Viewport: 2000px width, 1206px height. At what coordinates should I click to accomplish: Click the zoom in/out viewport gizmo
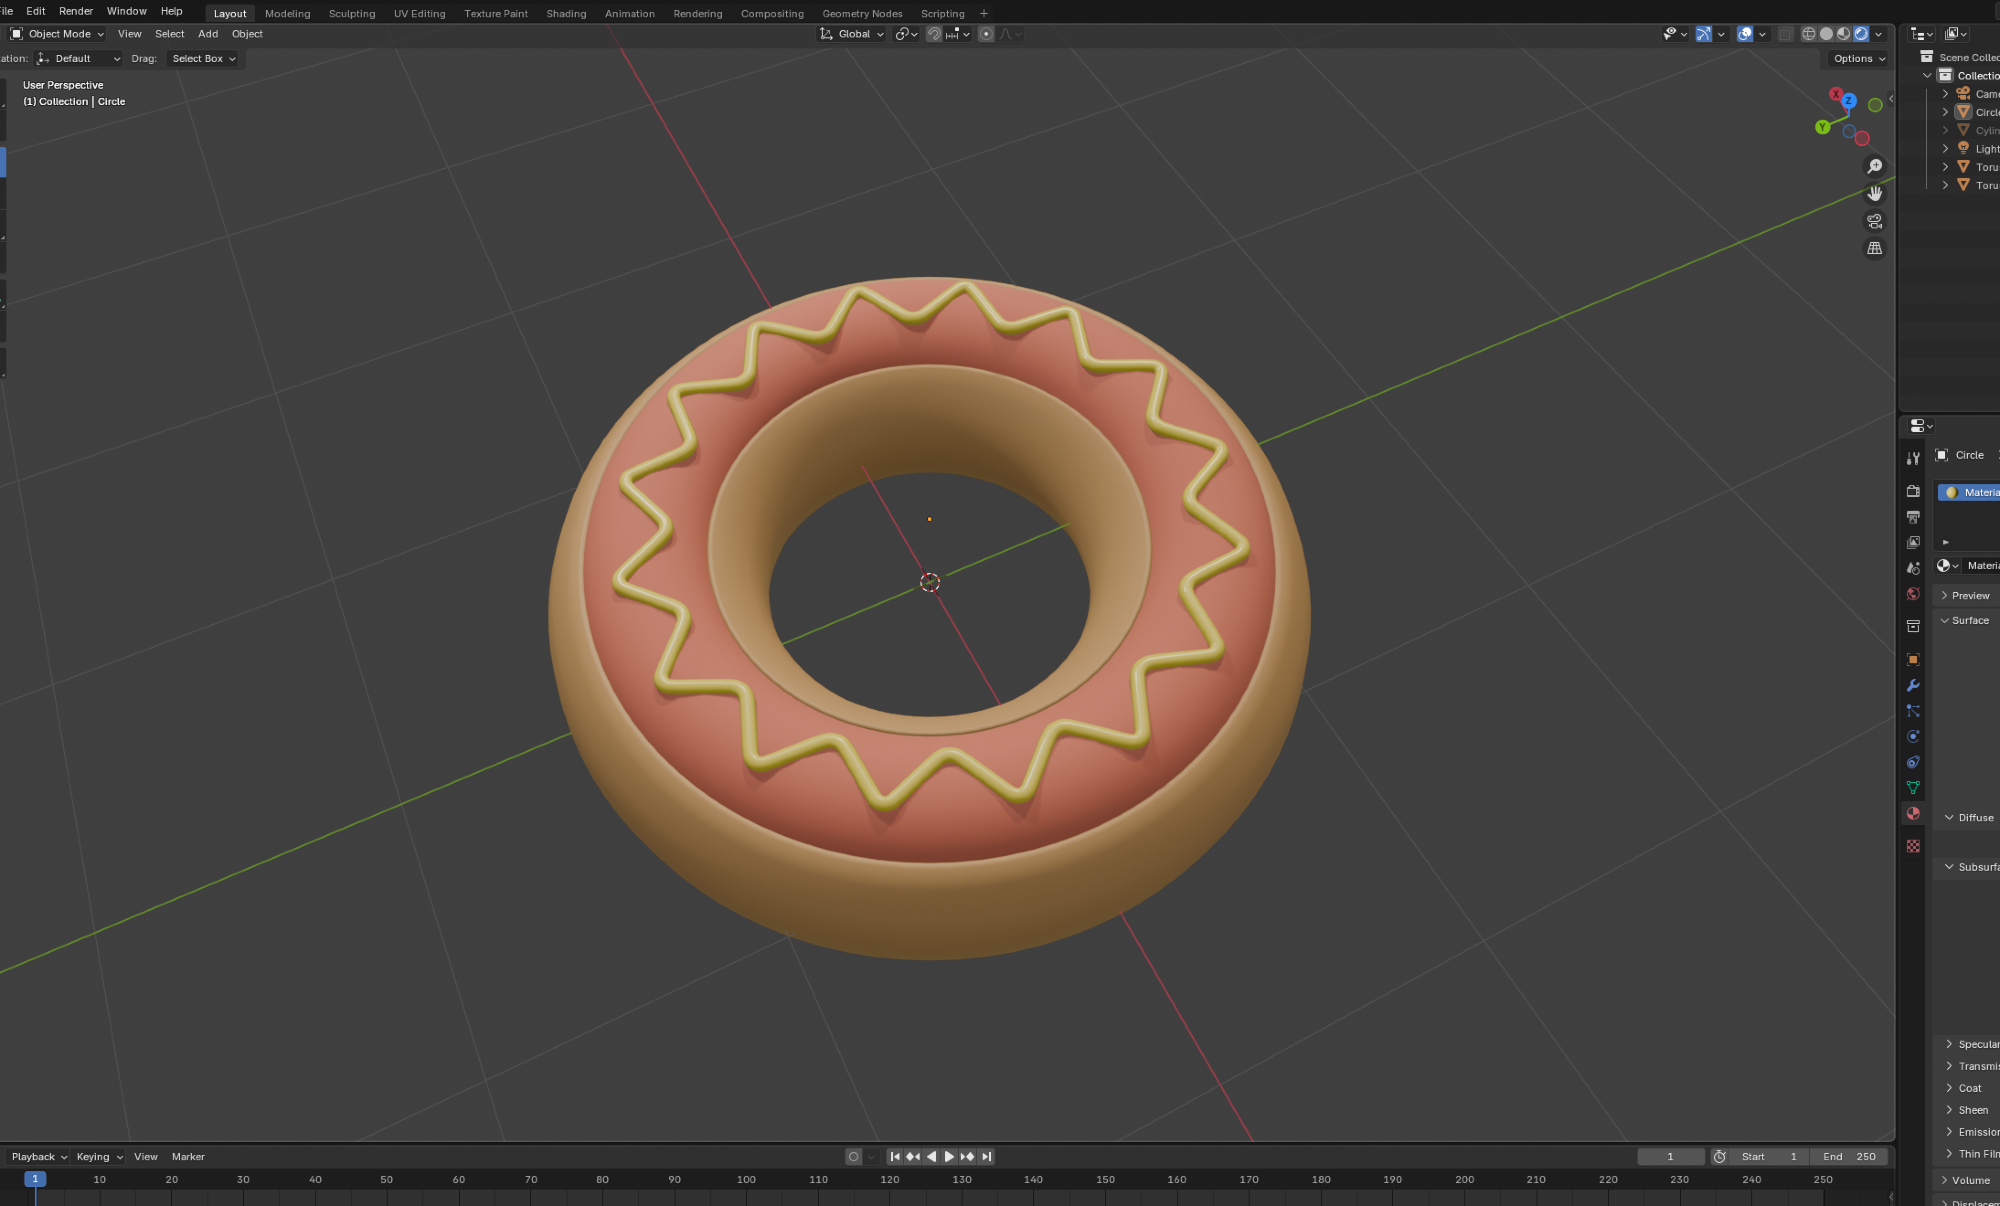point(1875,167)
